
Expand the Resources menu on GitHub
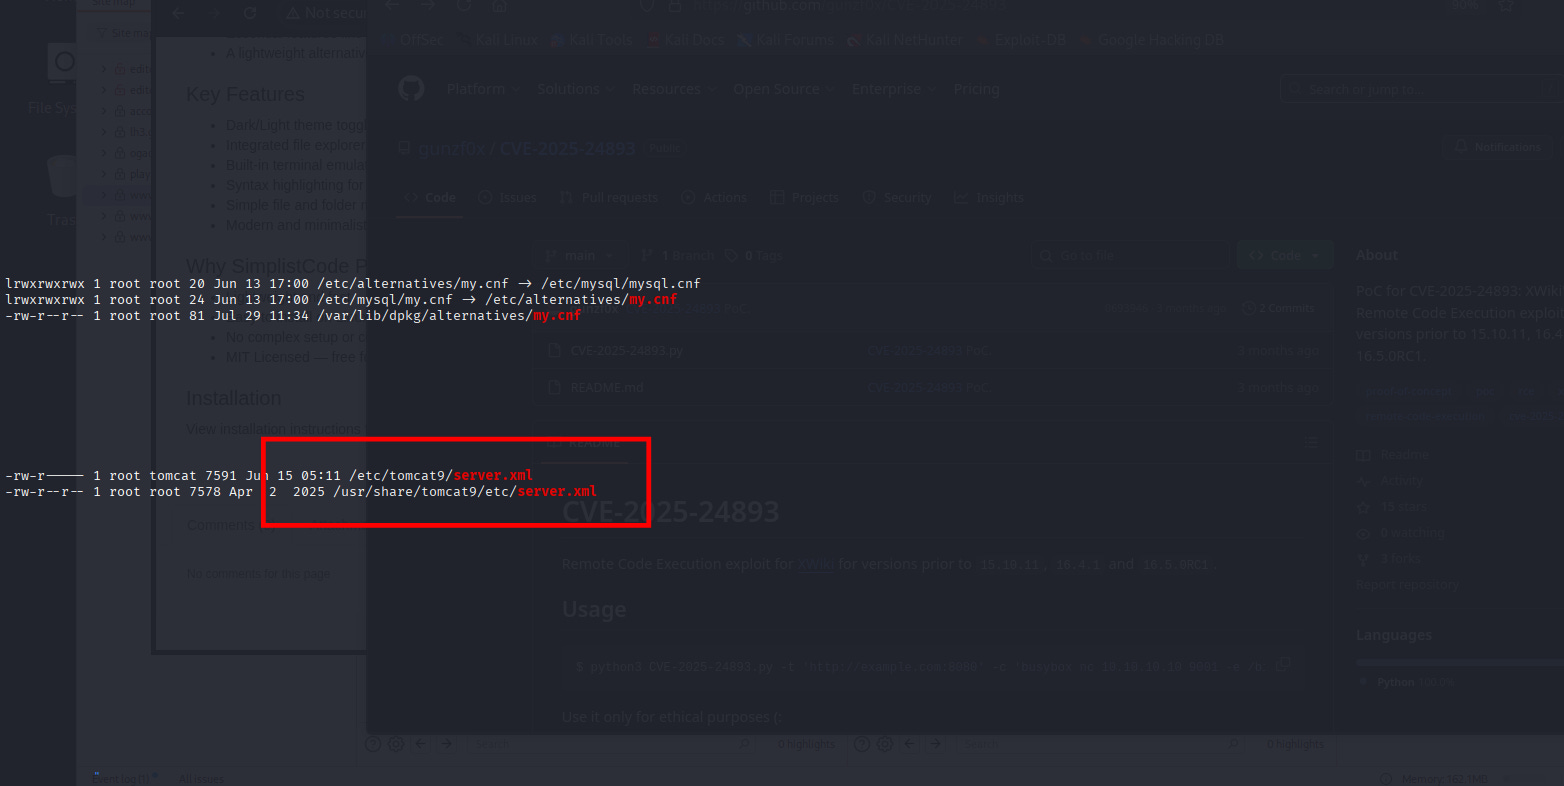coord(673,89)
